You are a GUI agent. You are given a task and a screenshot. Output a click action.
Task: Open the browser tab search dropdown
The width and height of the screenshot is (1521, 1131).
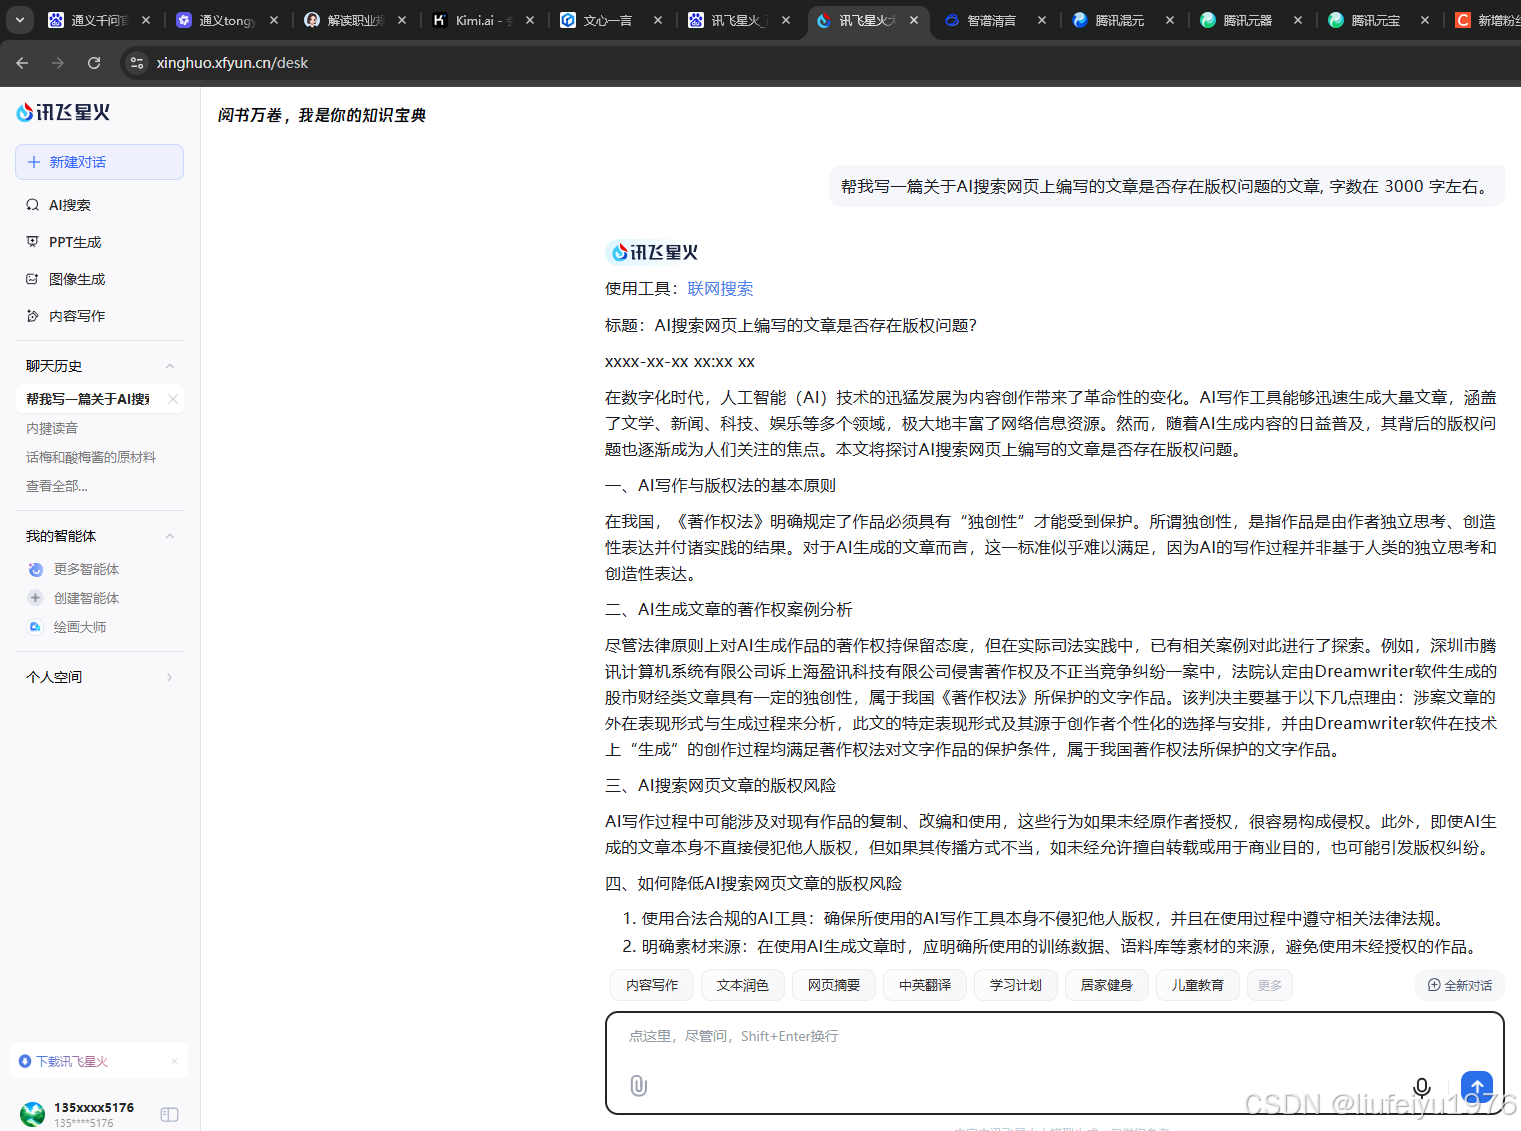tap(20, 20)
